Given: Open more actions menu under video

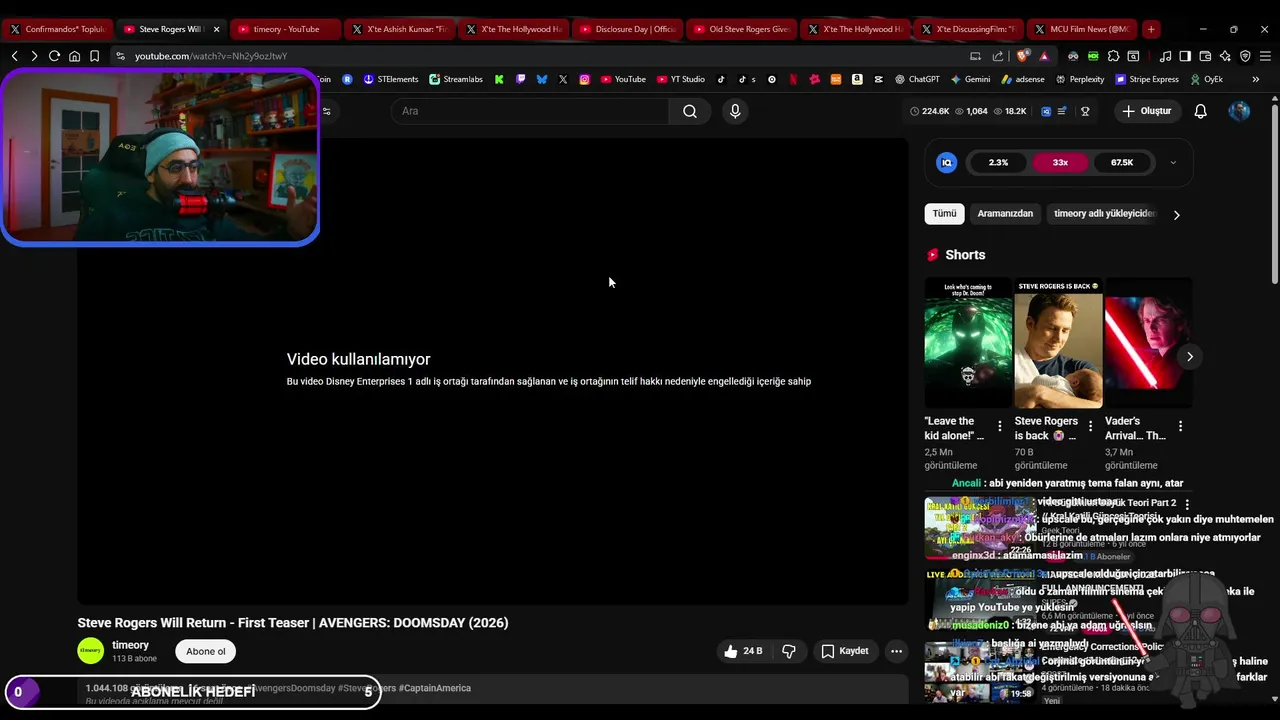Looking at the screenshot, I should point(896,651).
